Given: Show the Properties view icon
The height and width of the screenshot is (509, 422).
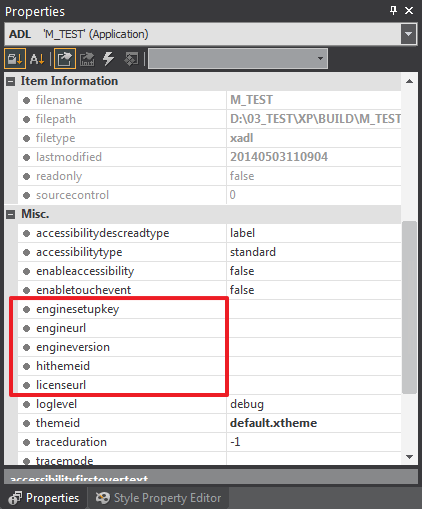Looking at the screenshot, I should click(65, 59).
